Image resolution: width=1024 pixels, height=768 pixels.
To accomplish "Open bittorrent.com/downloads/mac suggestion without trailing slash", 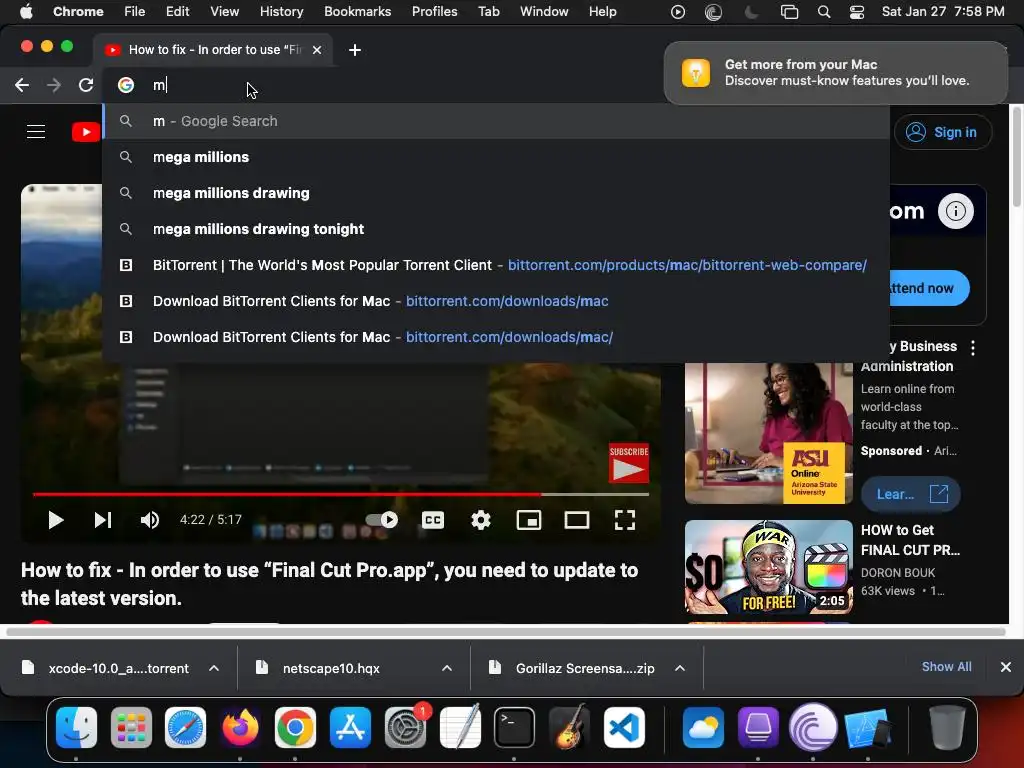I will (496, 300).
